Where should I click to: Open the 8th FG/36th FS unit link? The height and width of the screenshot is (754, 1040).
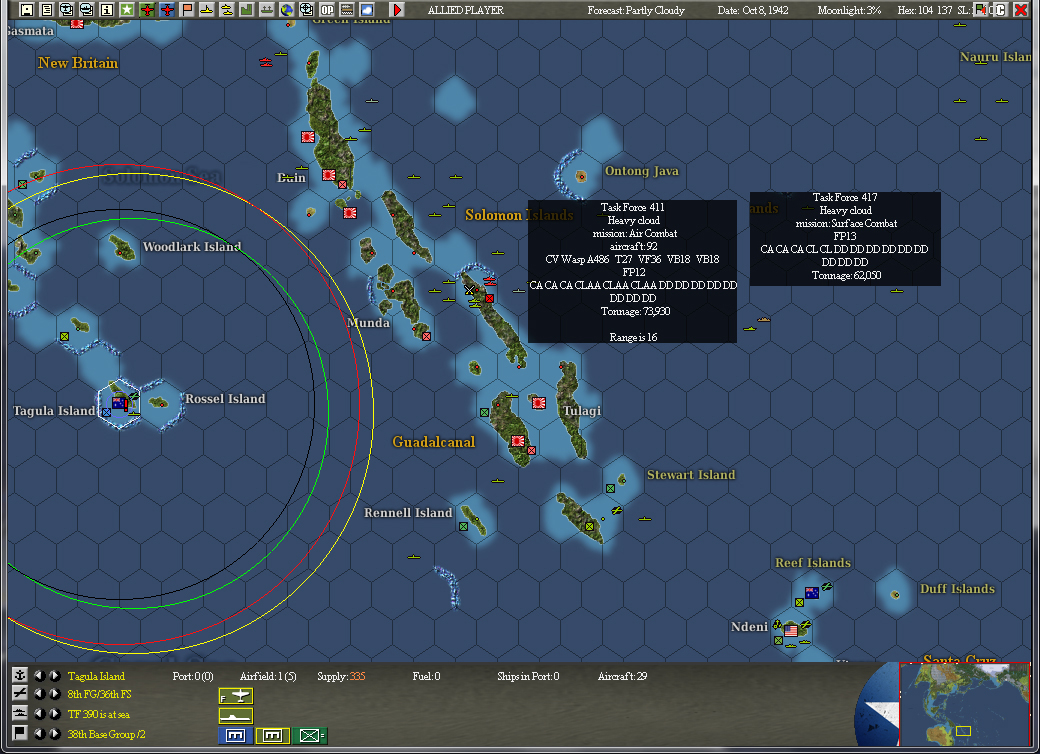[99, 694]
